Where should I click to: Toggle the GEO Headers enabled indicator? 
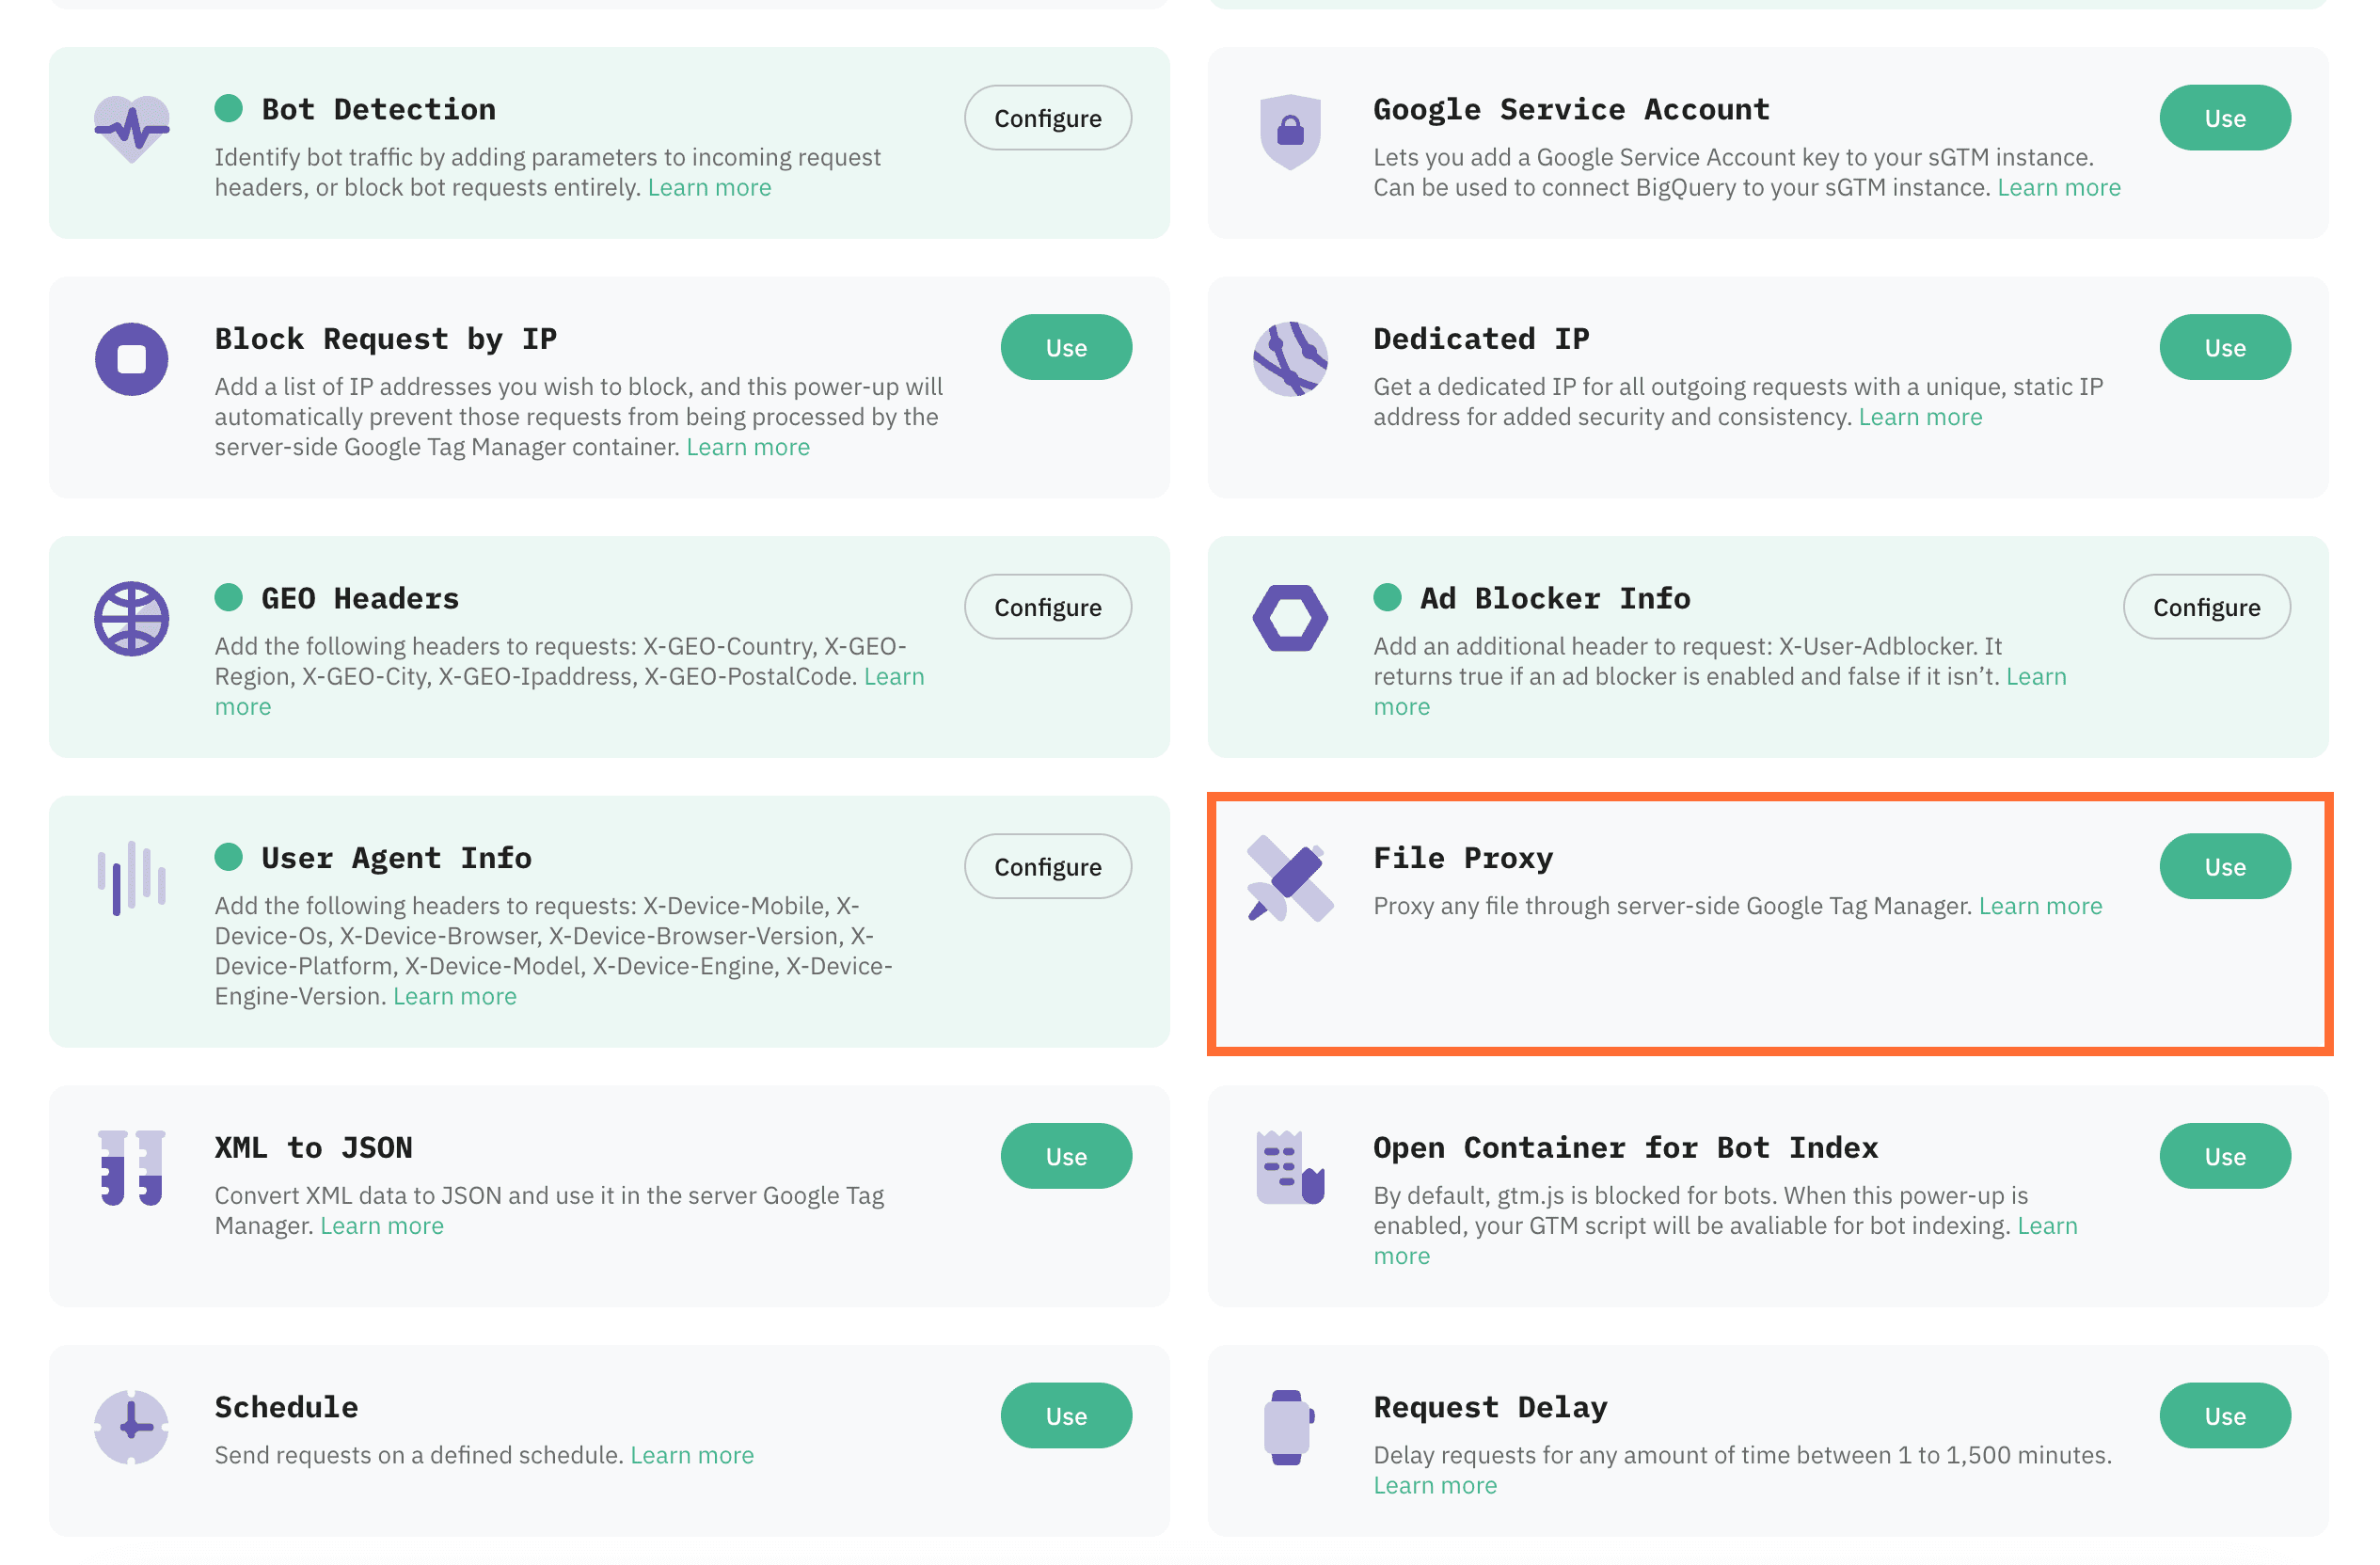click(230, 597)
